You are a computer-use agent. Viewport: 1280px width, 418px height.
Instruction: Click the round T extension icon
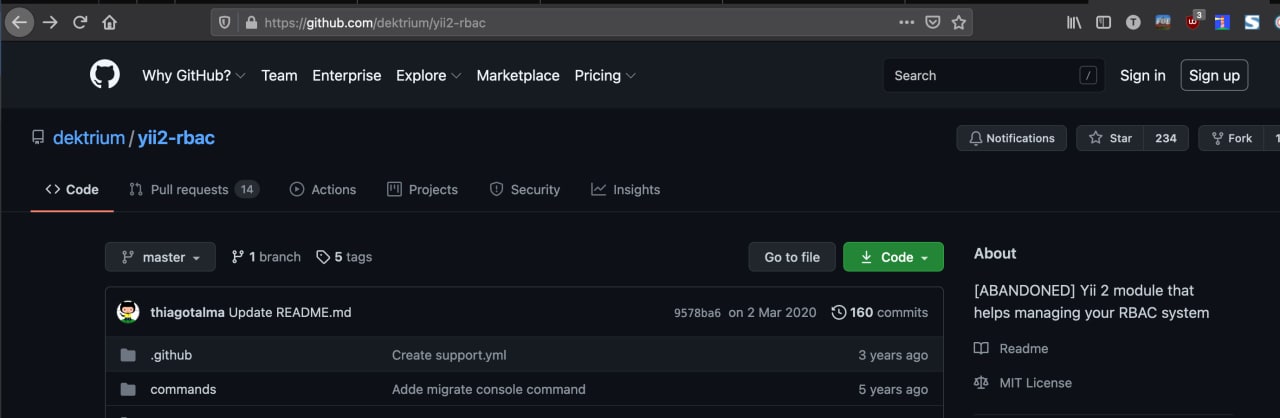1133,22
